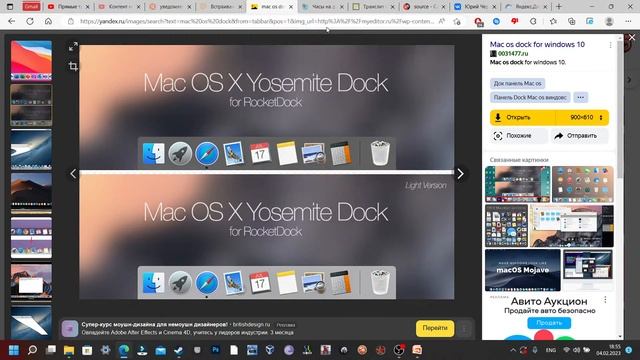Click the Перейти button on the ad banner

coord(435,328)
